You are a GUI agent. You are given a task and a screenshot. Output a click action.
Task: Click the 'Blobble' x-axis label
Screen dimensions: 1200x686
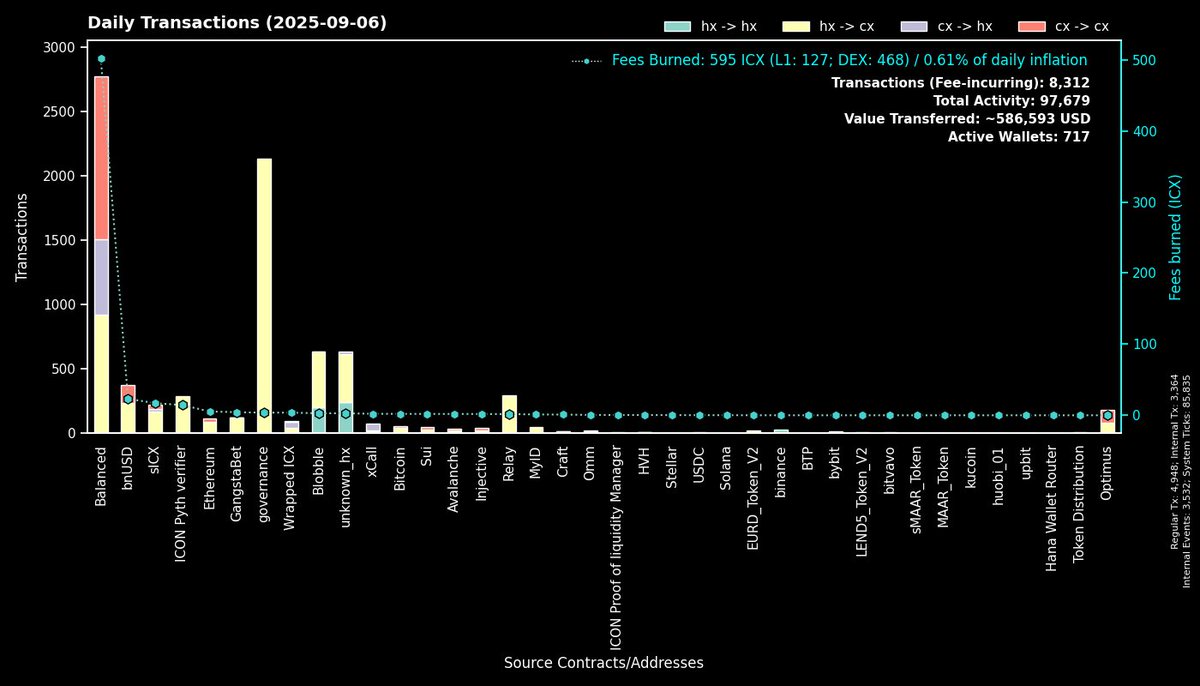point(319,471)
